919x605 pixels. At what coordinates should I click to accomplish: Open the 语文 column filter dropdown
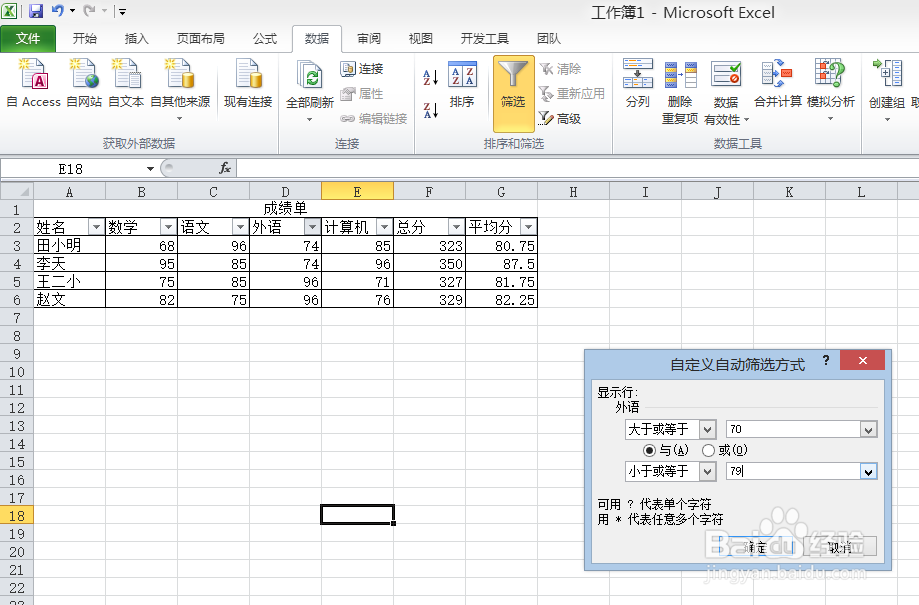240,227
